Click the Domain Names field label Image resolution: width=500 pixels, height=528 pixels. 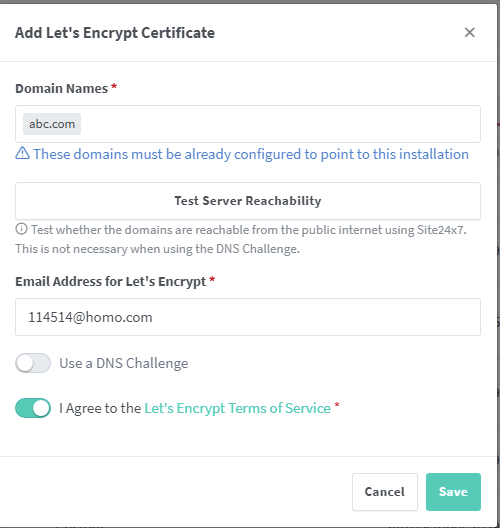pyautogui.click(x=62, y=89)
